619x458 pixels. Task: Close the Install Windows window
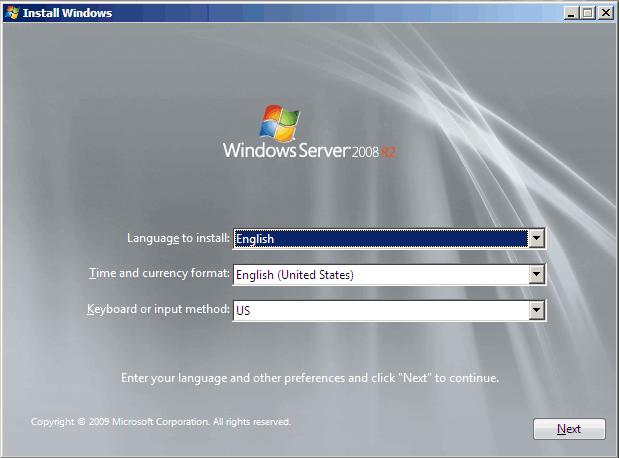click(606, 13)
